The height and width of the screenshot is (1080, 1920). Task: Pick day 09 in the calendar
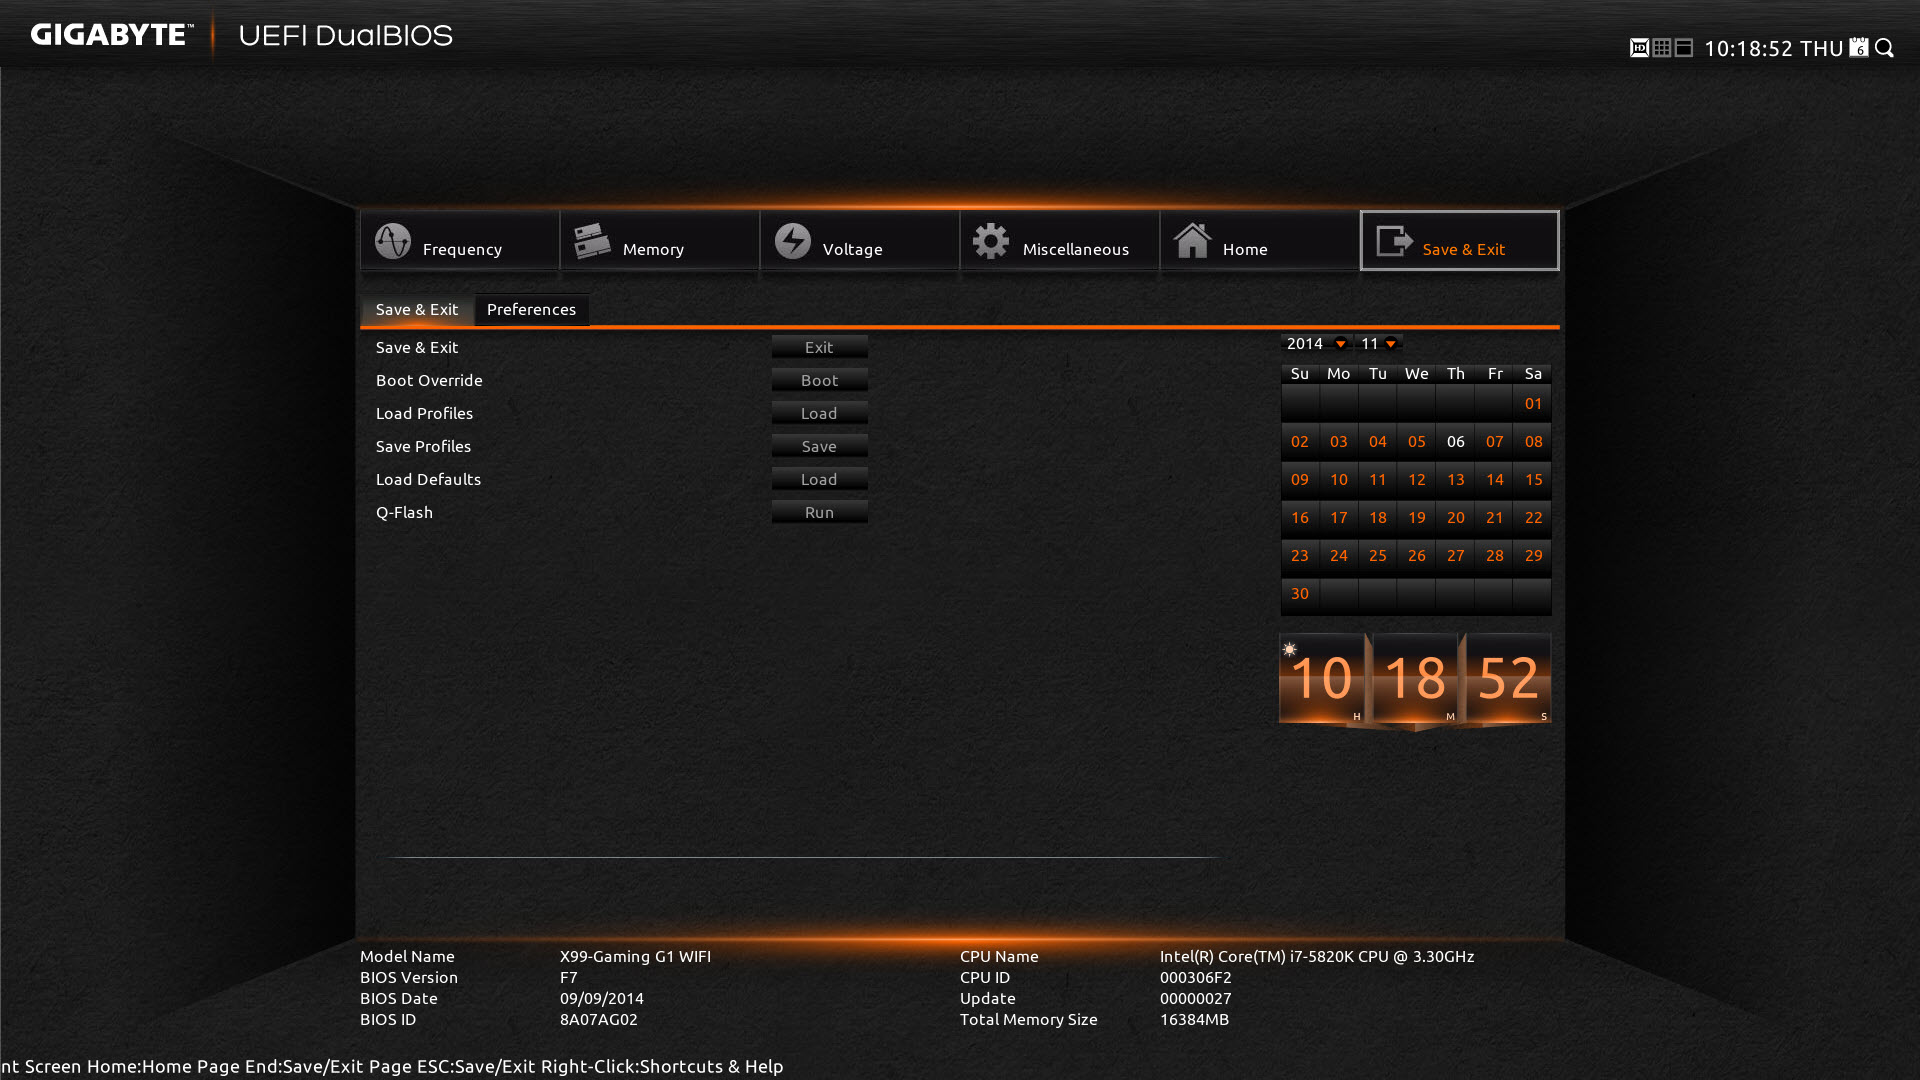click(x=1299, y=480)
